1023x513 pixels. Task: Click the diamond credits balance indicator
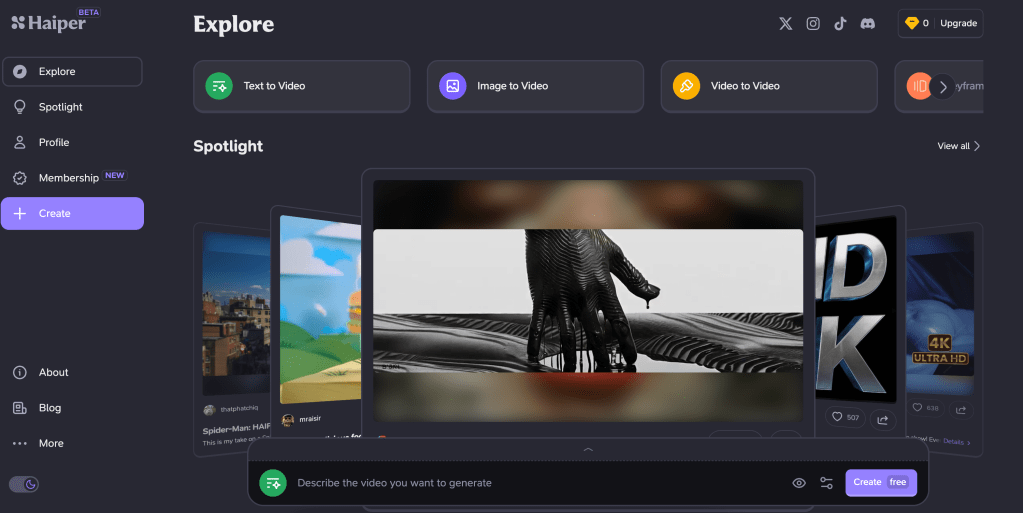point(916,23)
